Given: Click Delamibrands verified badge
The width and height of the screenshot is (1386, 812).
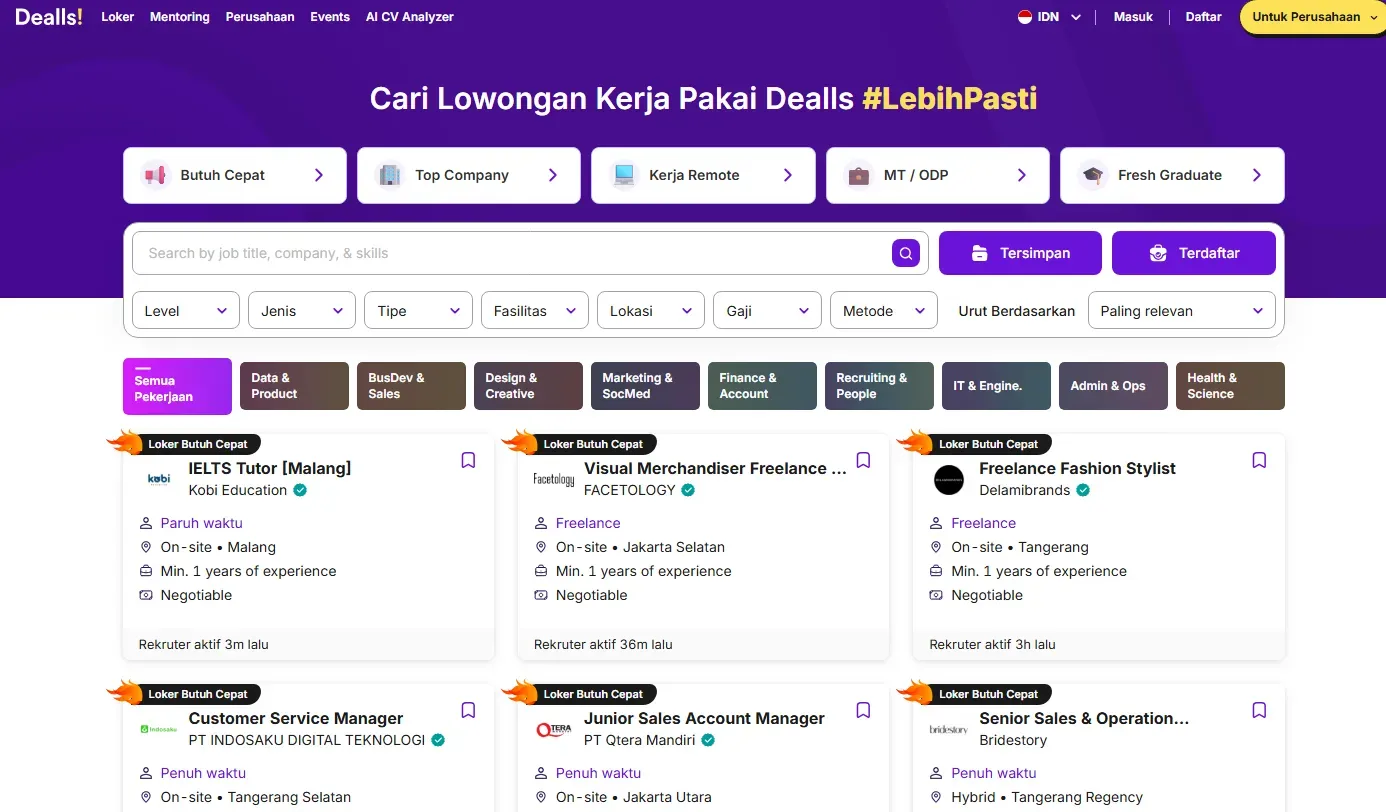Looking at the screenshot, I should [1083, 490].
